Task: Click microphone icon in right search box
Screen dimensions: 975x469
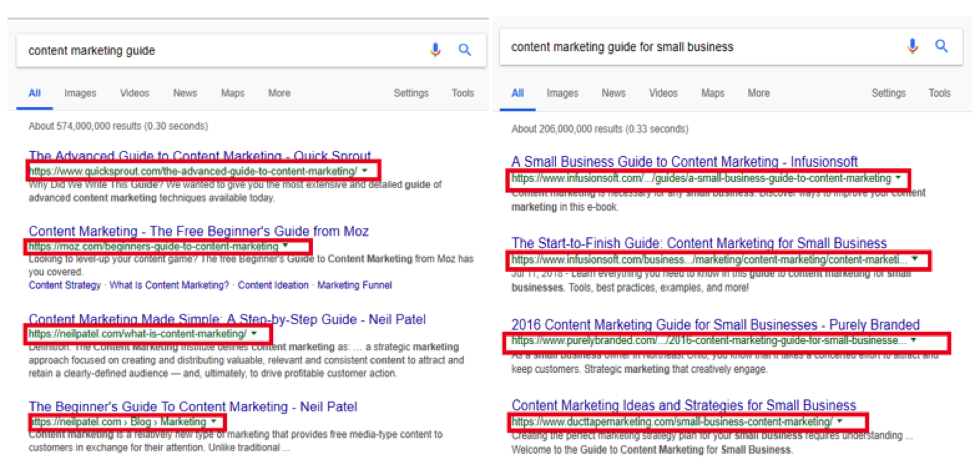Action: (913, 46)
